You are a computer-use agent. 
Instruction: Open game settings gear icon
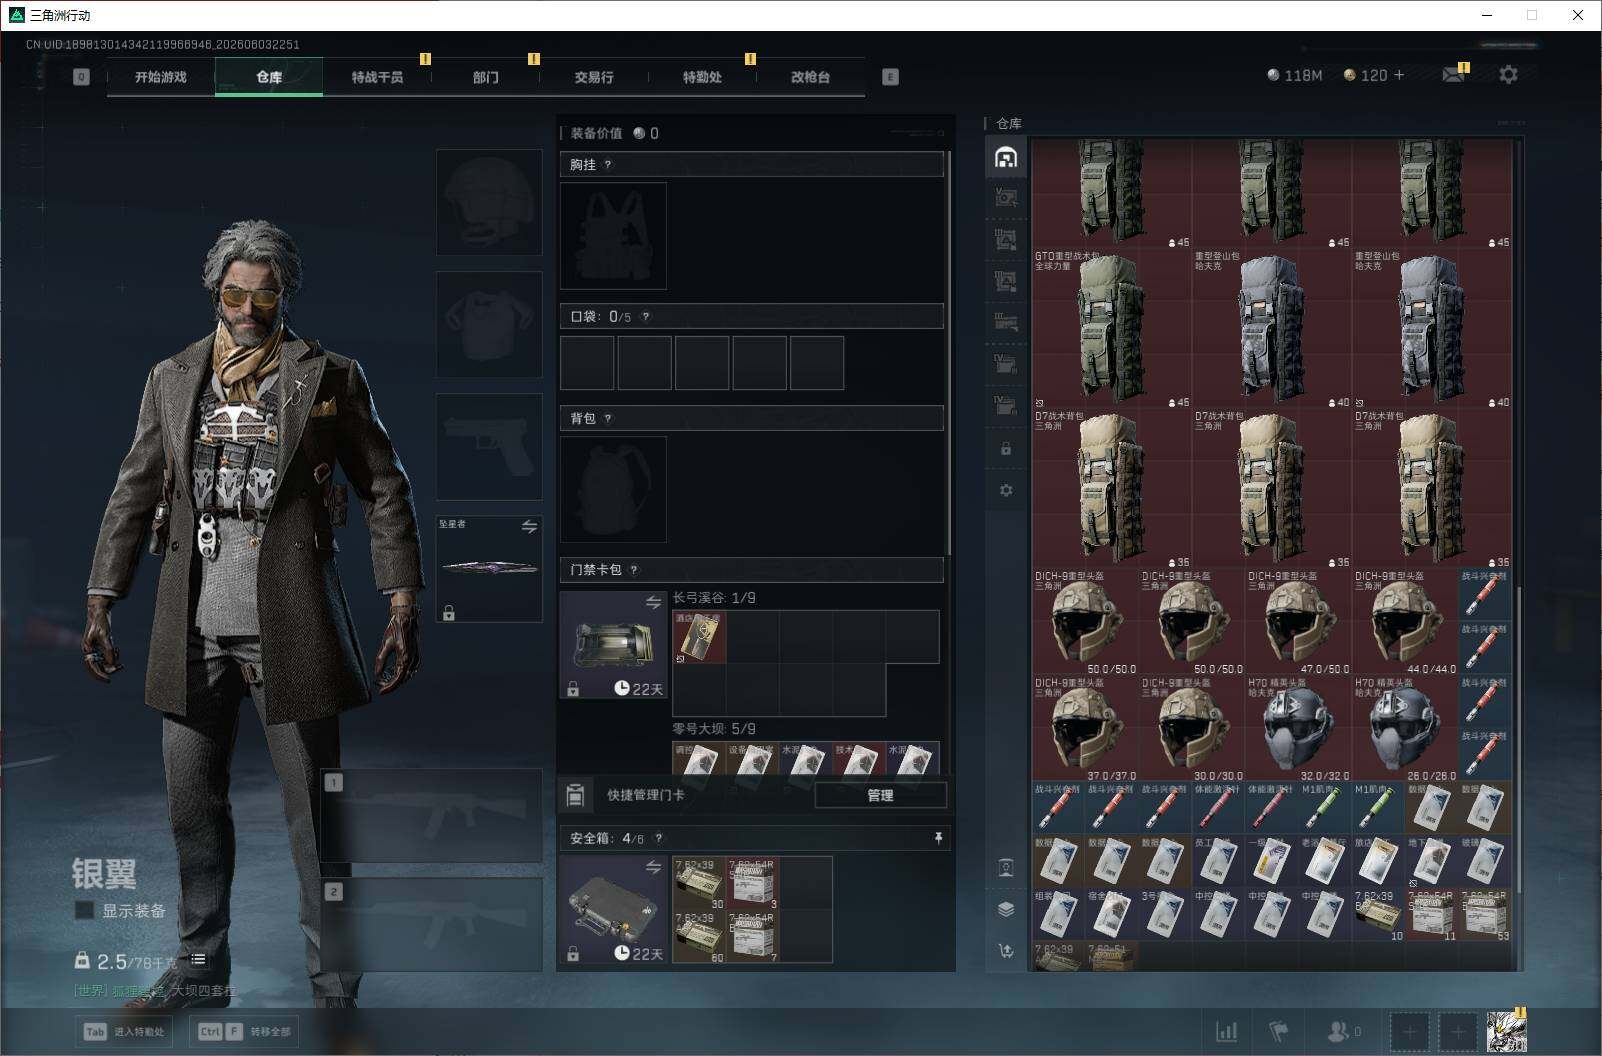[x=1508, y=74]
